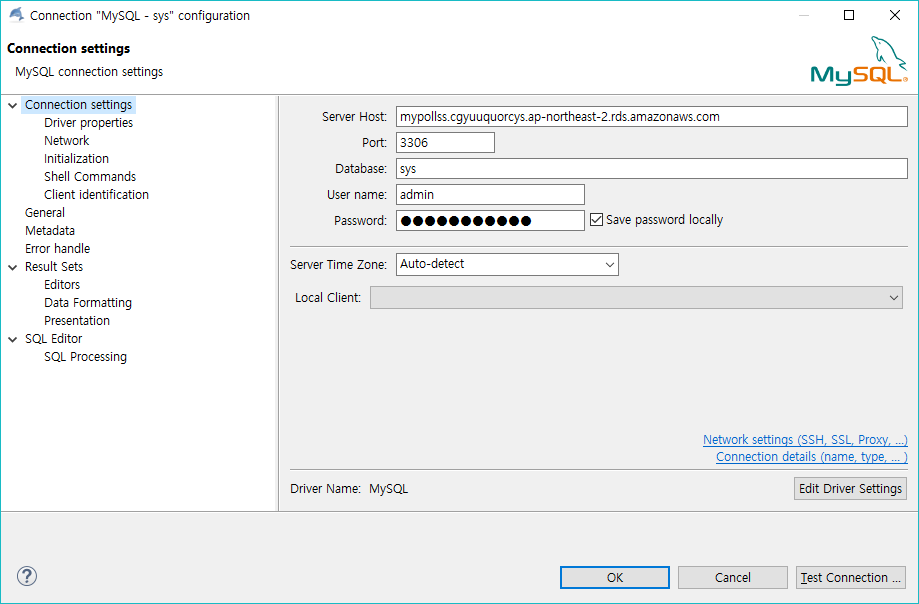Open Shell Commands settings

coord(90,176)
